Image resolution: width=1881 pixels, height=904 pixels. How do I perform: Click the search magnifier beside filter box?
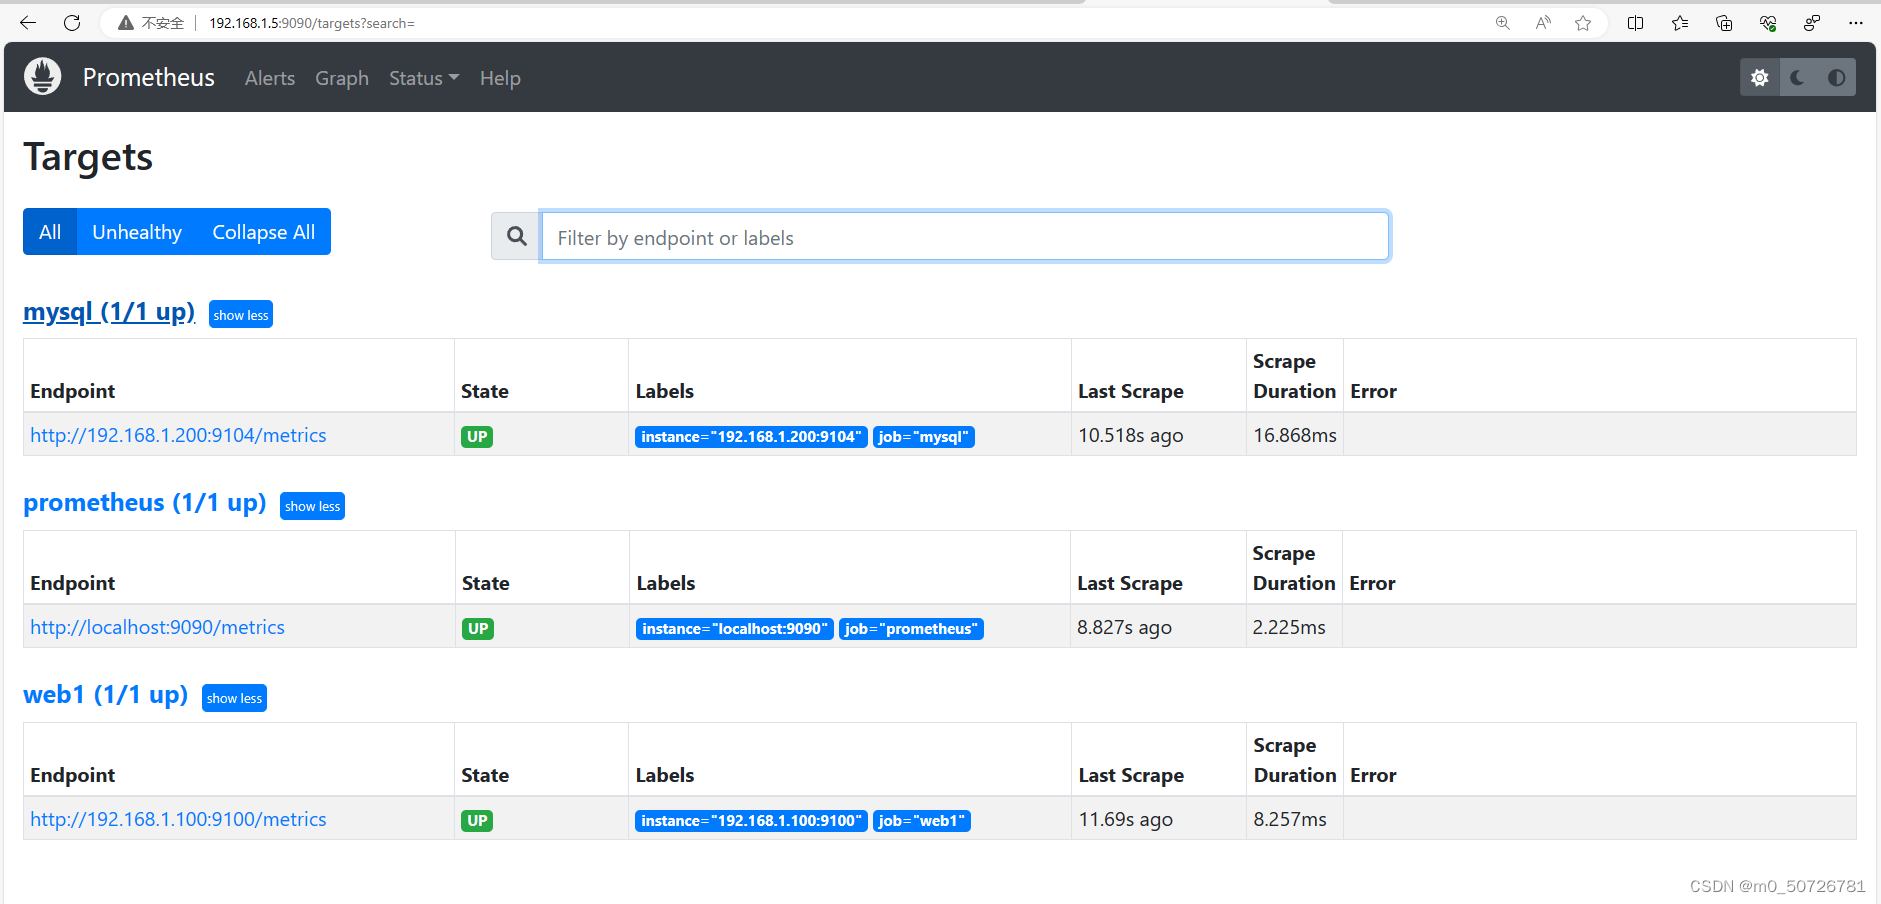click(516, 236)
